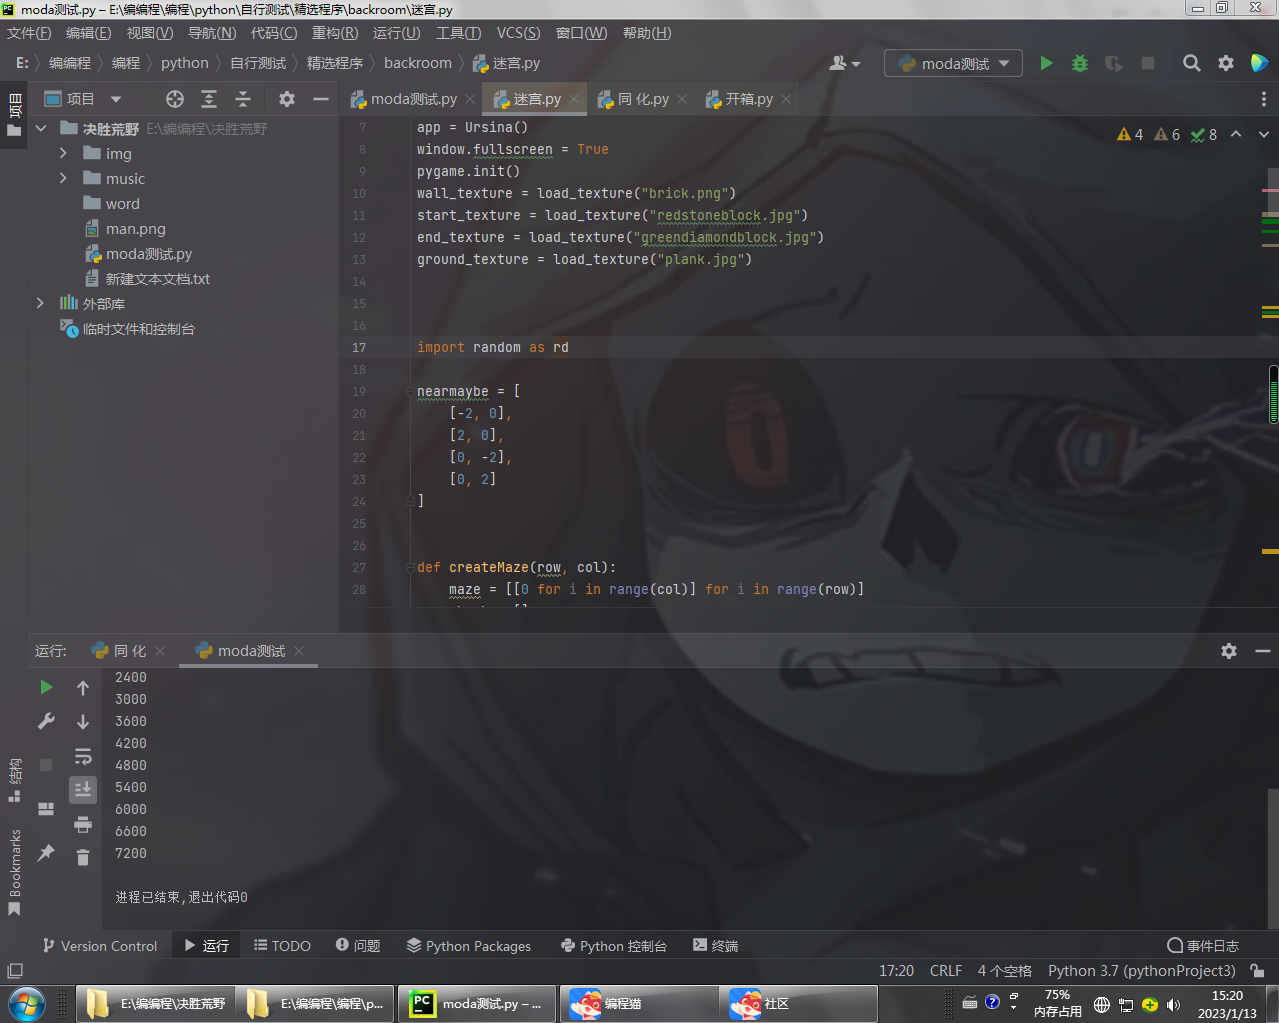Viewport: 1279px width, 1023px height.
Task: Pin the run tab
Action: pos(46,853)
